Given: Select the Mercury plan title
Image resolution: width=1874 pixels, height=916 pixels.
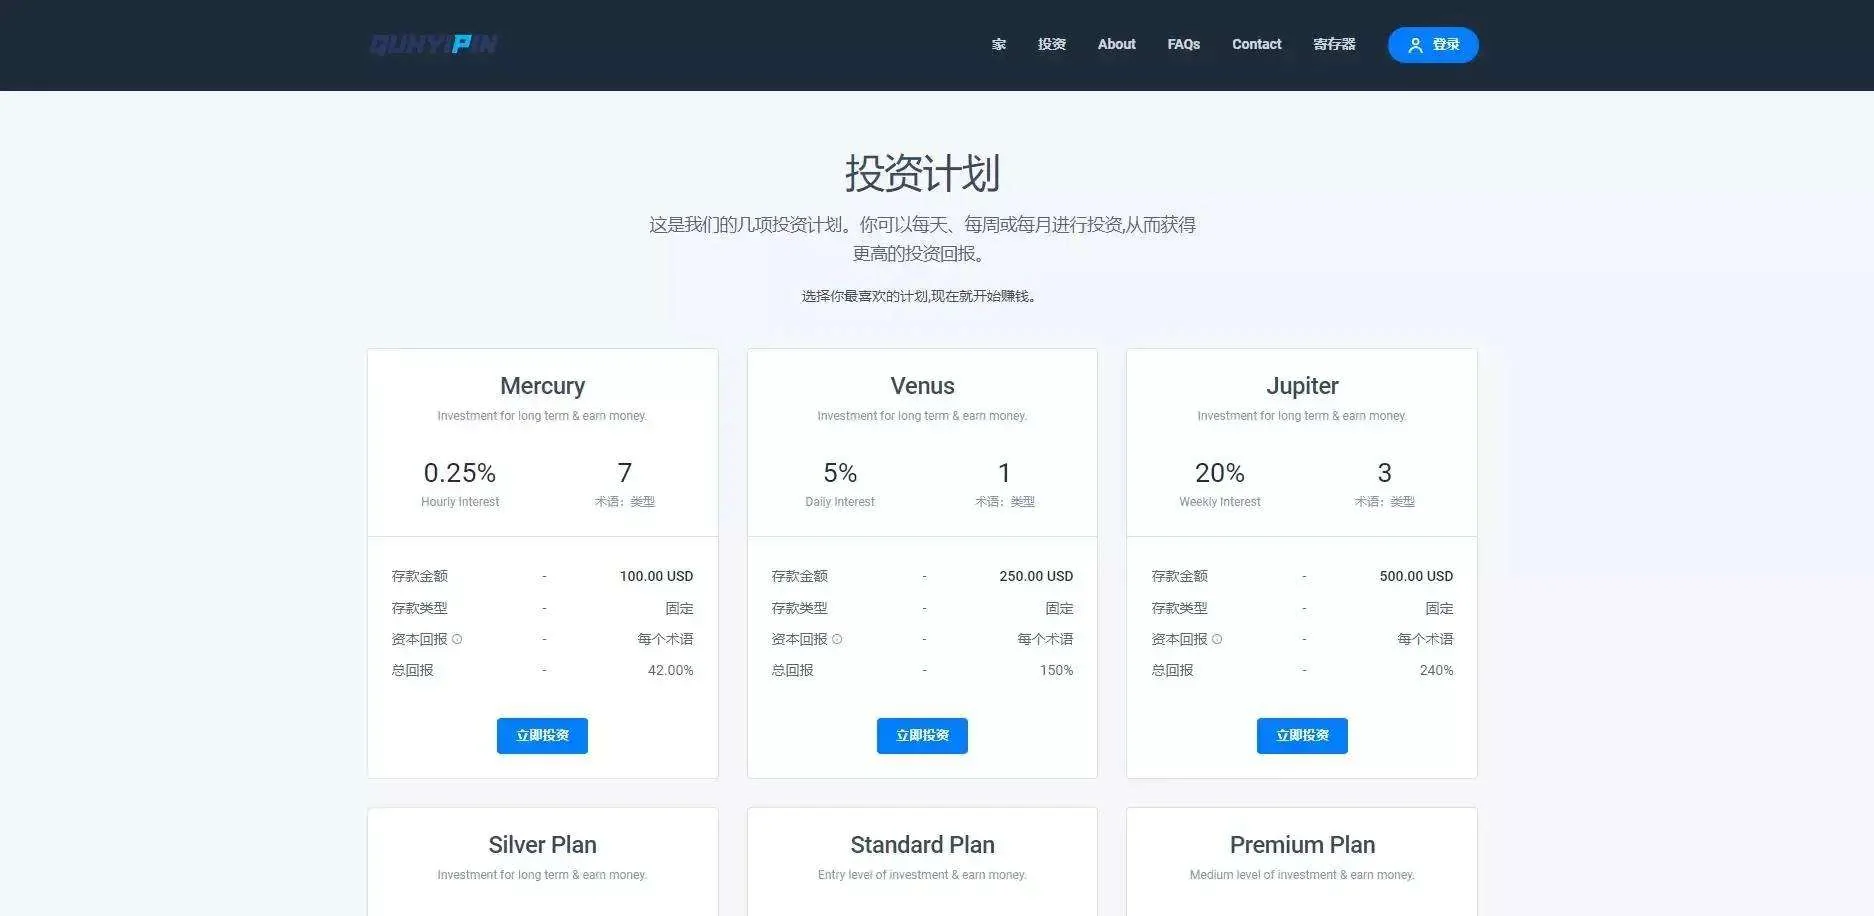Looking at the screenshot, I should (x=542, y=386).
